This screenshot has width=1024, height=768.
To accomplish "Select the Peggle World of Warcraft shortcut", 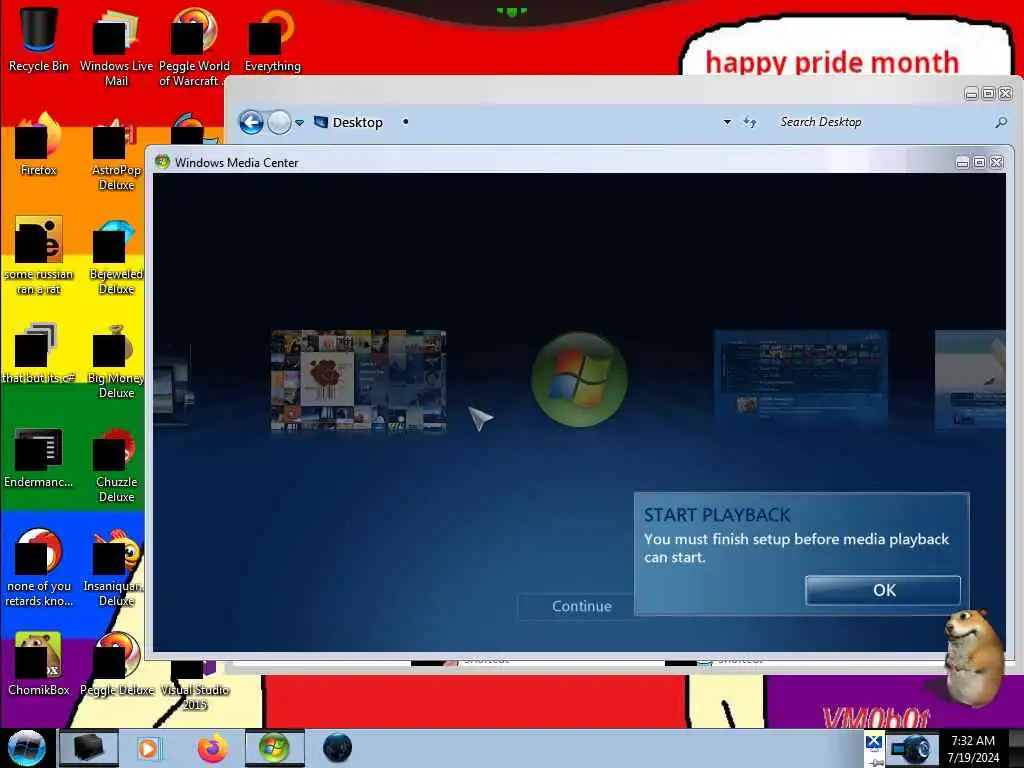I will (x=194, y=47).
